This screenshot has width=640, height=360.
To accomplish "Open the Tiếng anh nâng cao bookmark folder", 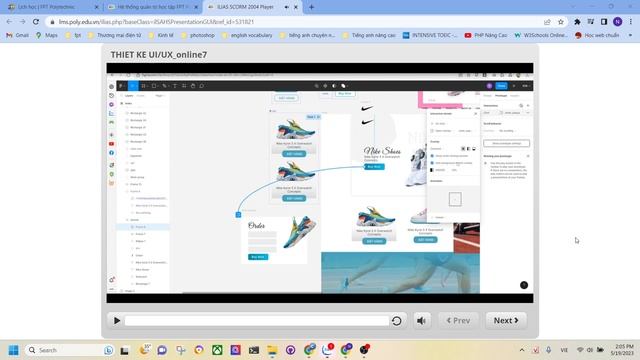I will point(370,36).
